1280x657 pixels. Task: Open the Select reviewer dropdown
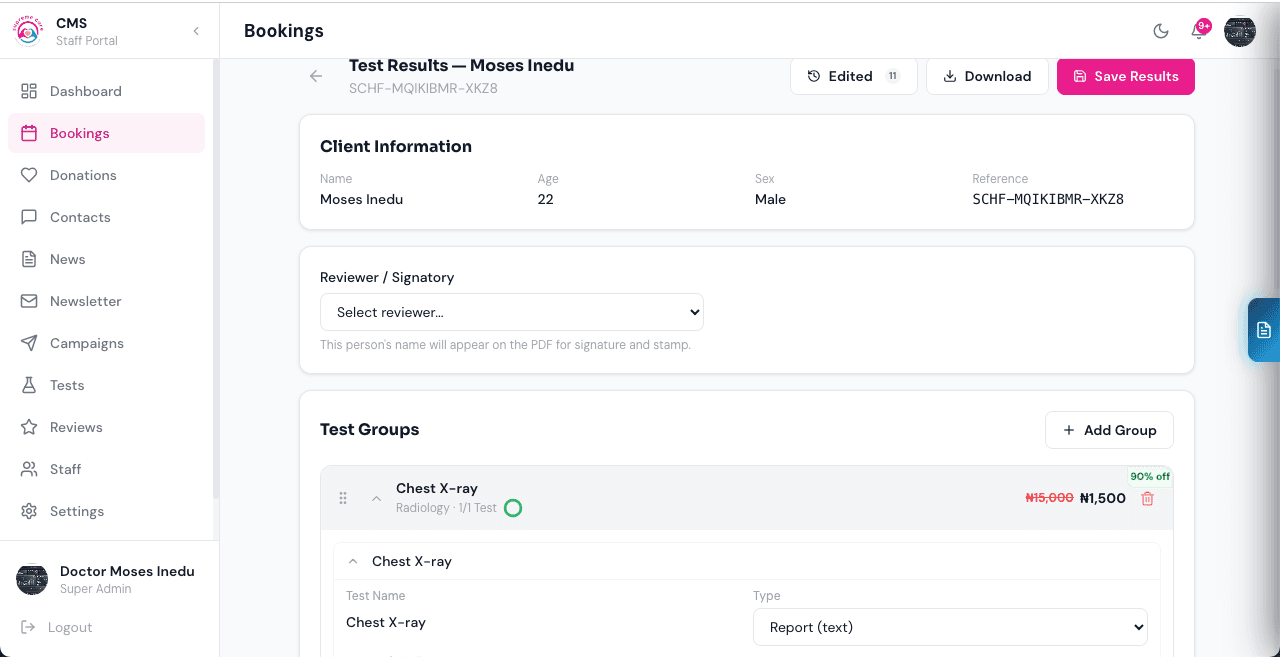tap(512, 312)
